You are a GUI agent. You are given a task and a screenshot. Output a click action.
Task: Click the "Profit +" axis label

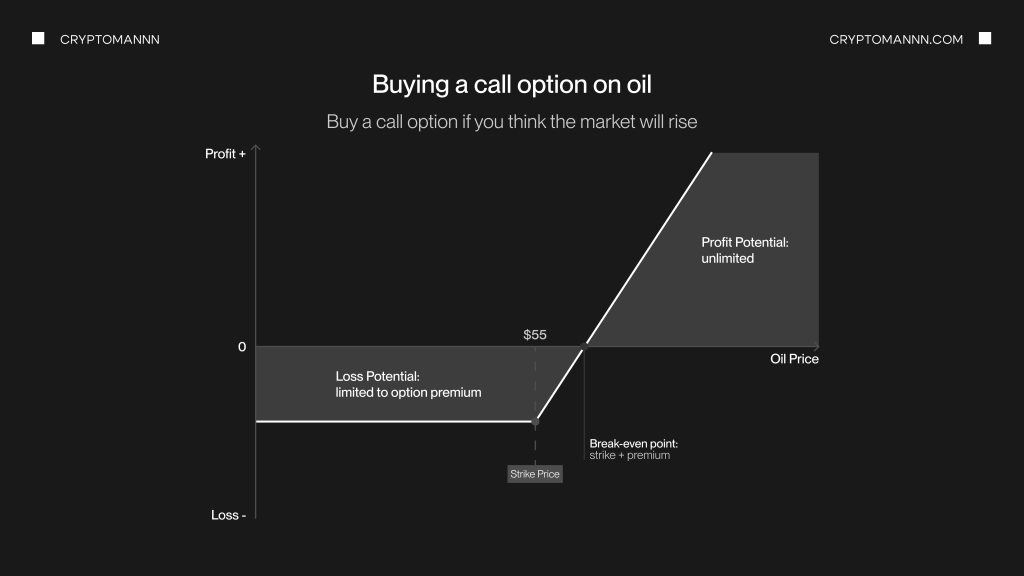pos(225,154)
